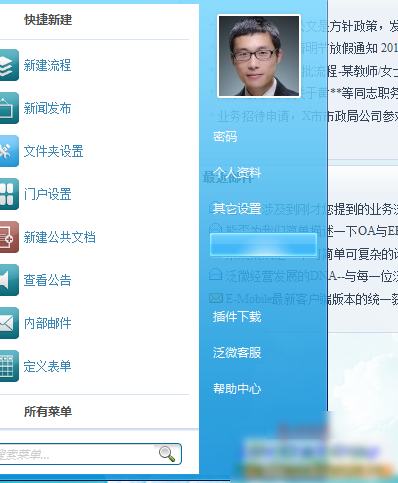This screenshot has height=483, width=398.
Task: Open 密码 menu item
Action: (x=225, y=136)
